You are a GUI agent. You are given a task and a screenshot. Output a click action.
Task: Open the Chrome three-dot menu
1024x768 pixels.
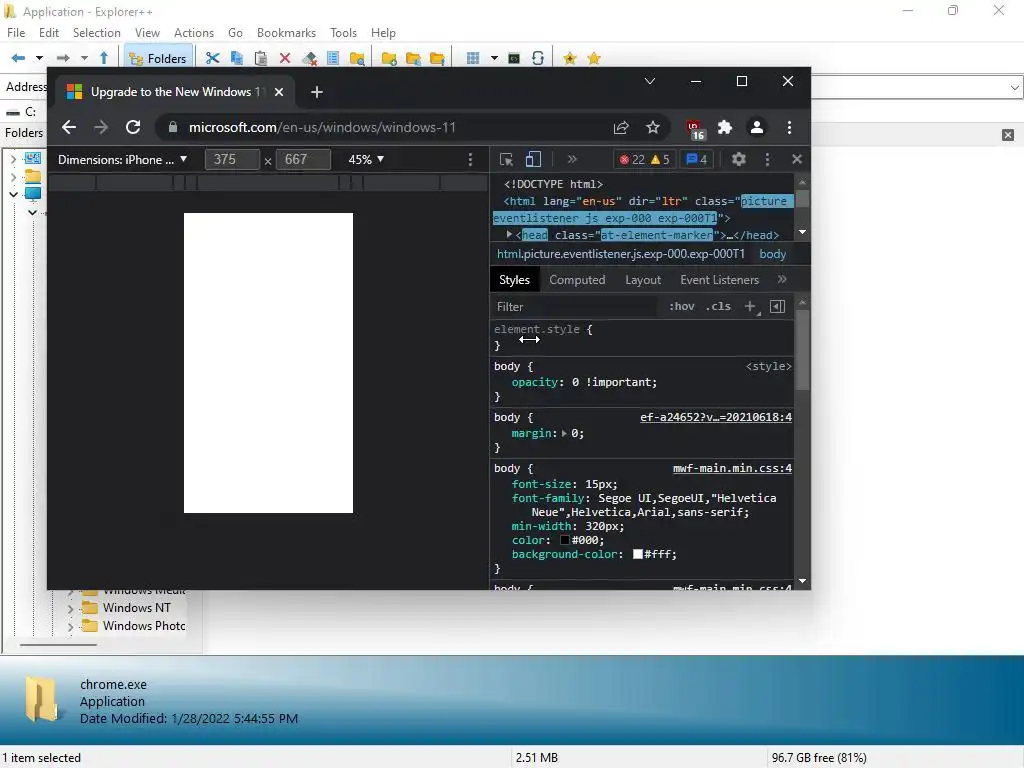[x=790, y=127]
